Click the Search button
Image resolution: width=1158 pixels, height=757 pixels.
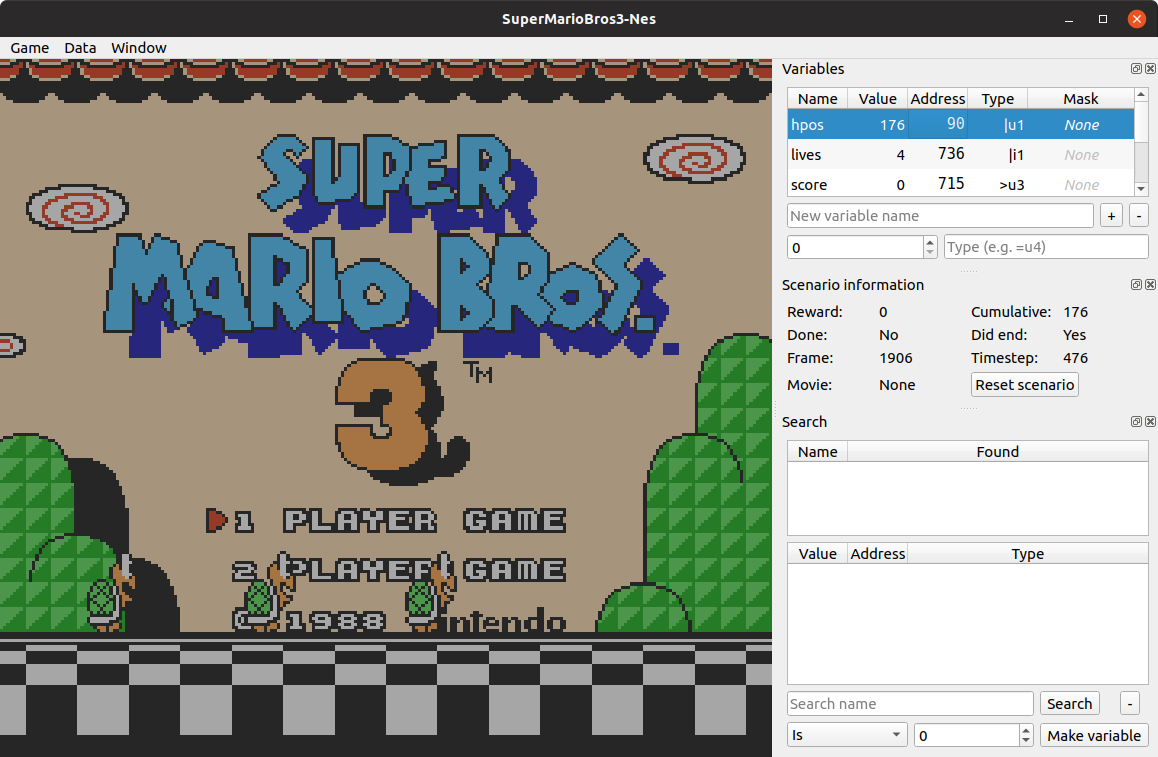(1069, 704)
